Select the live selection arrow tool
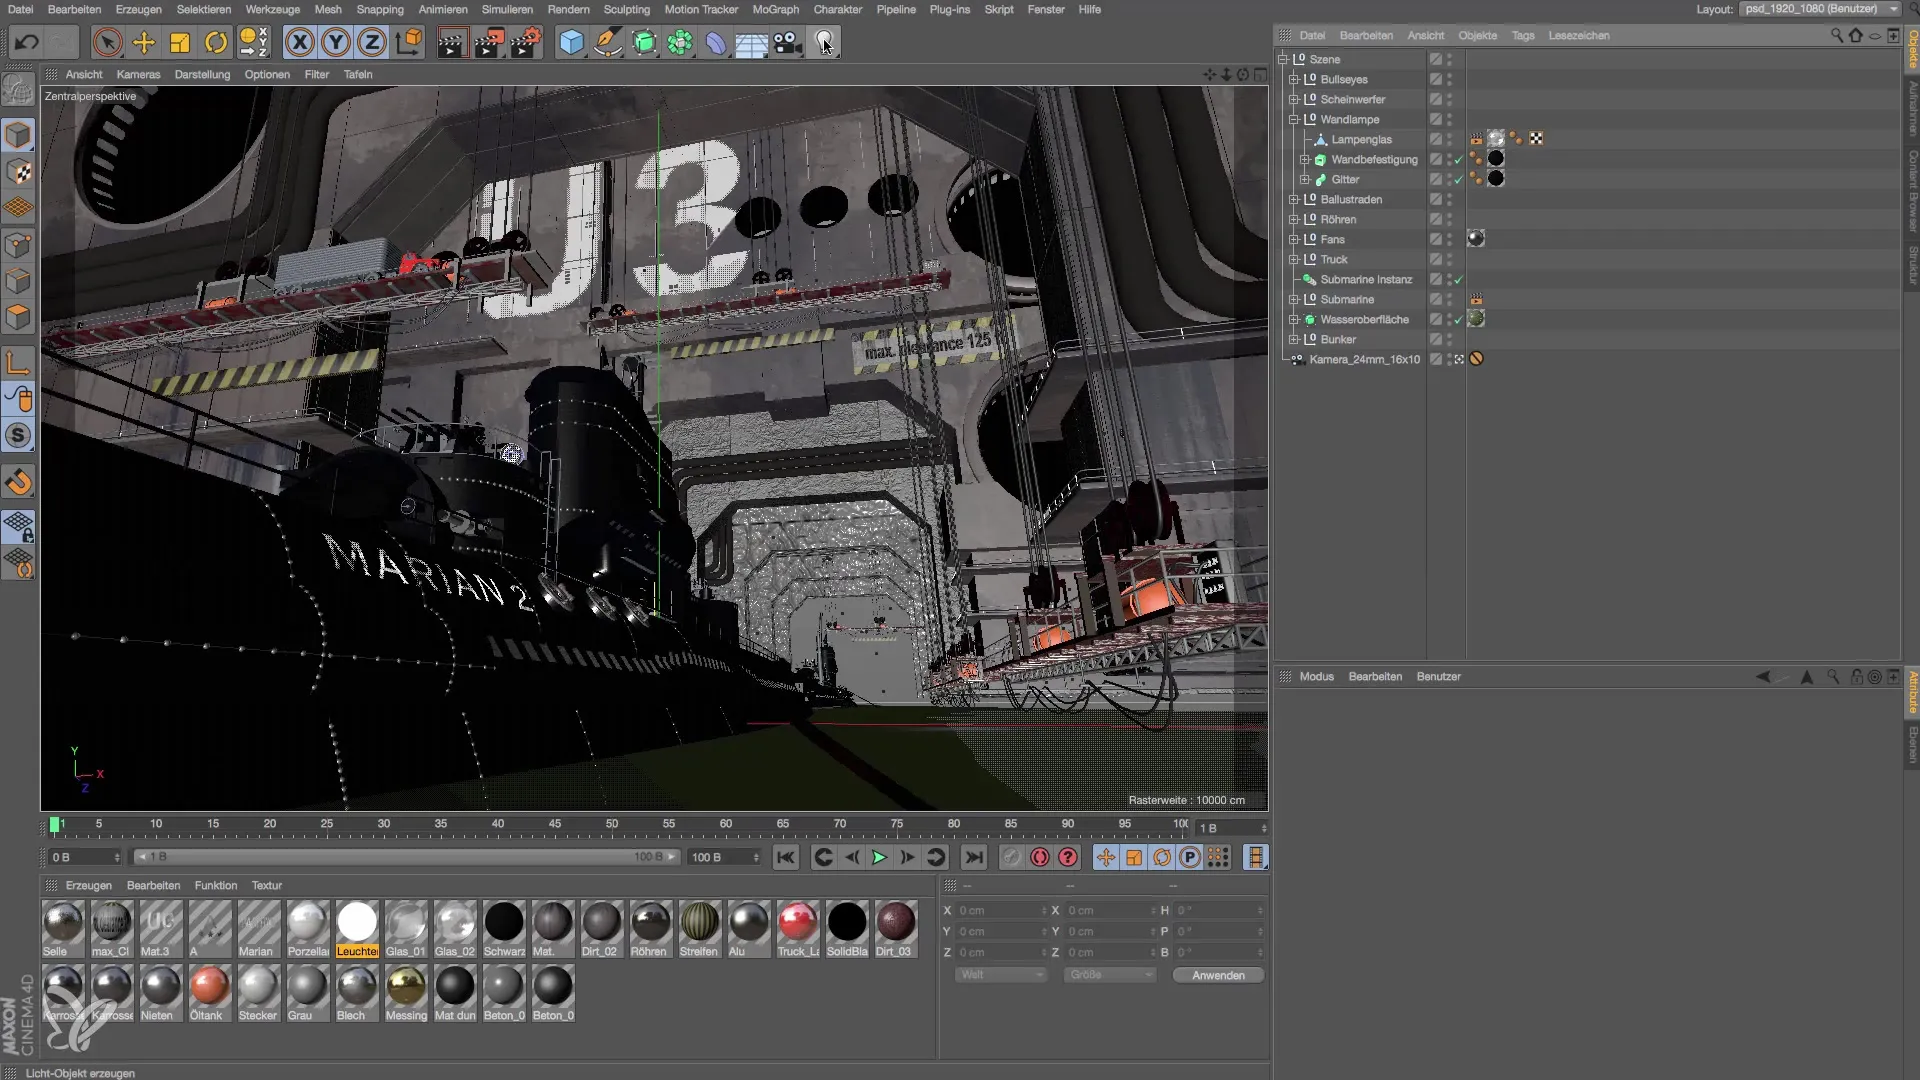The width and height of the screenshot is (1920, 1080). pyautogui.click(x=108, y=42)
